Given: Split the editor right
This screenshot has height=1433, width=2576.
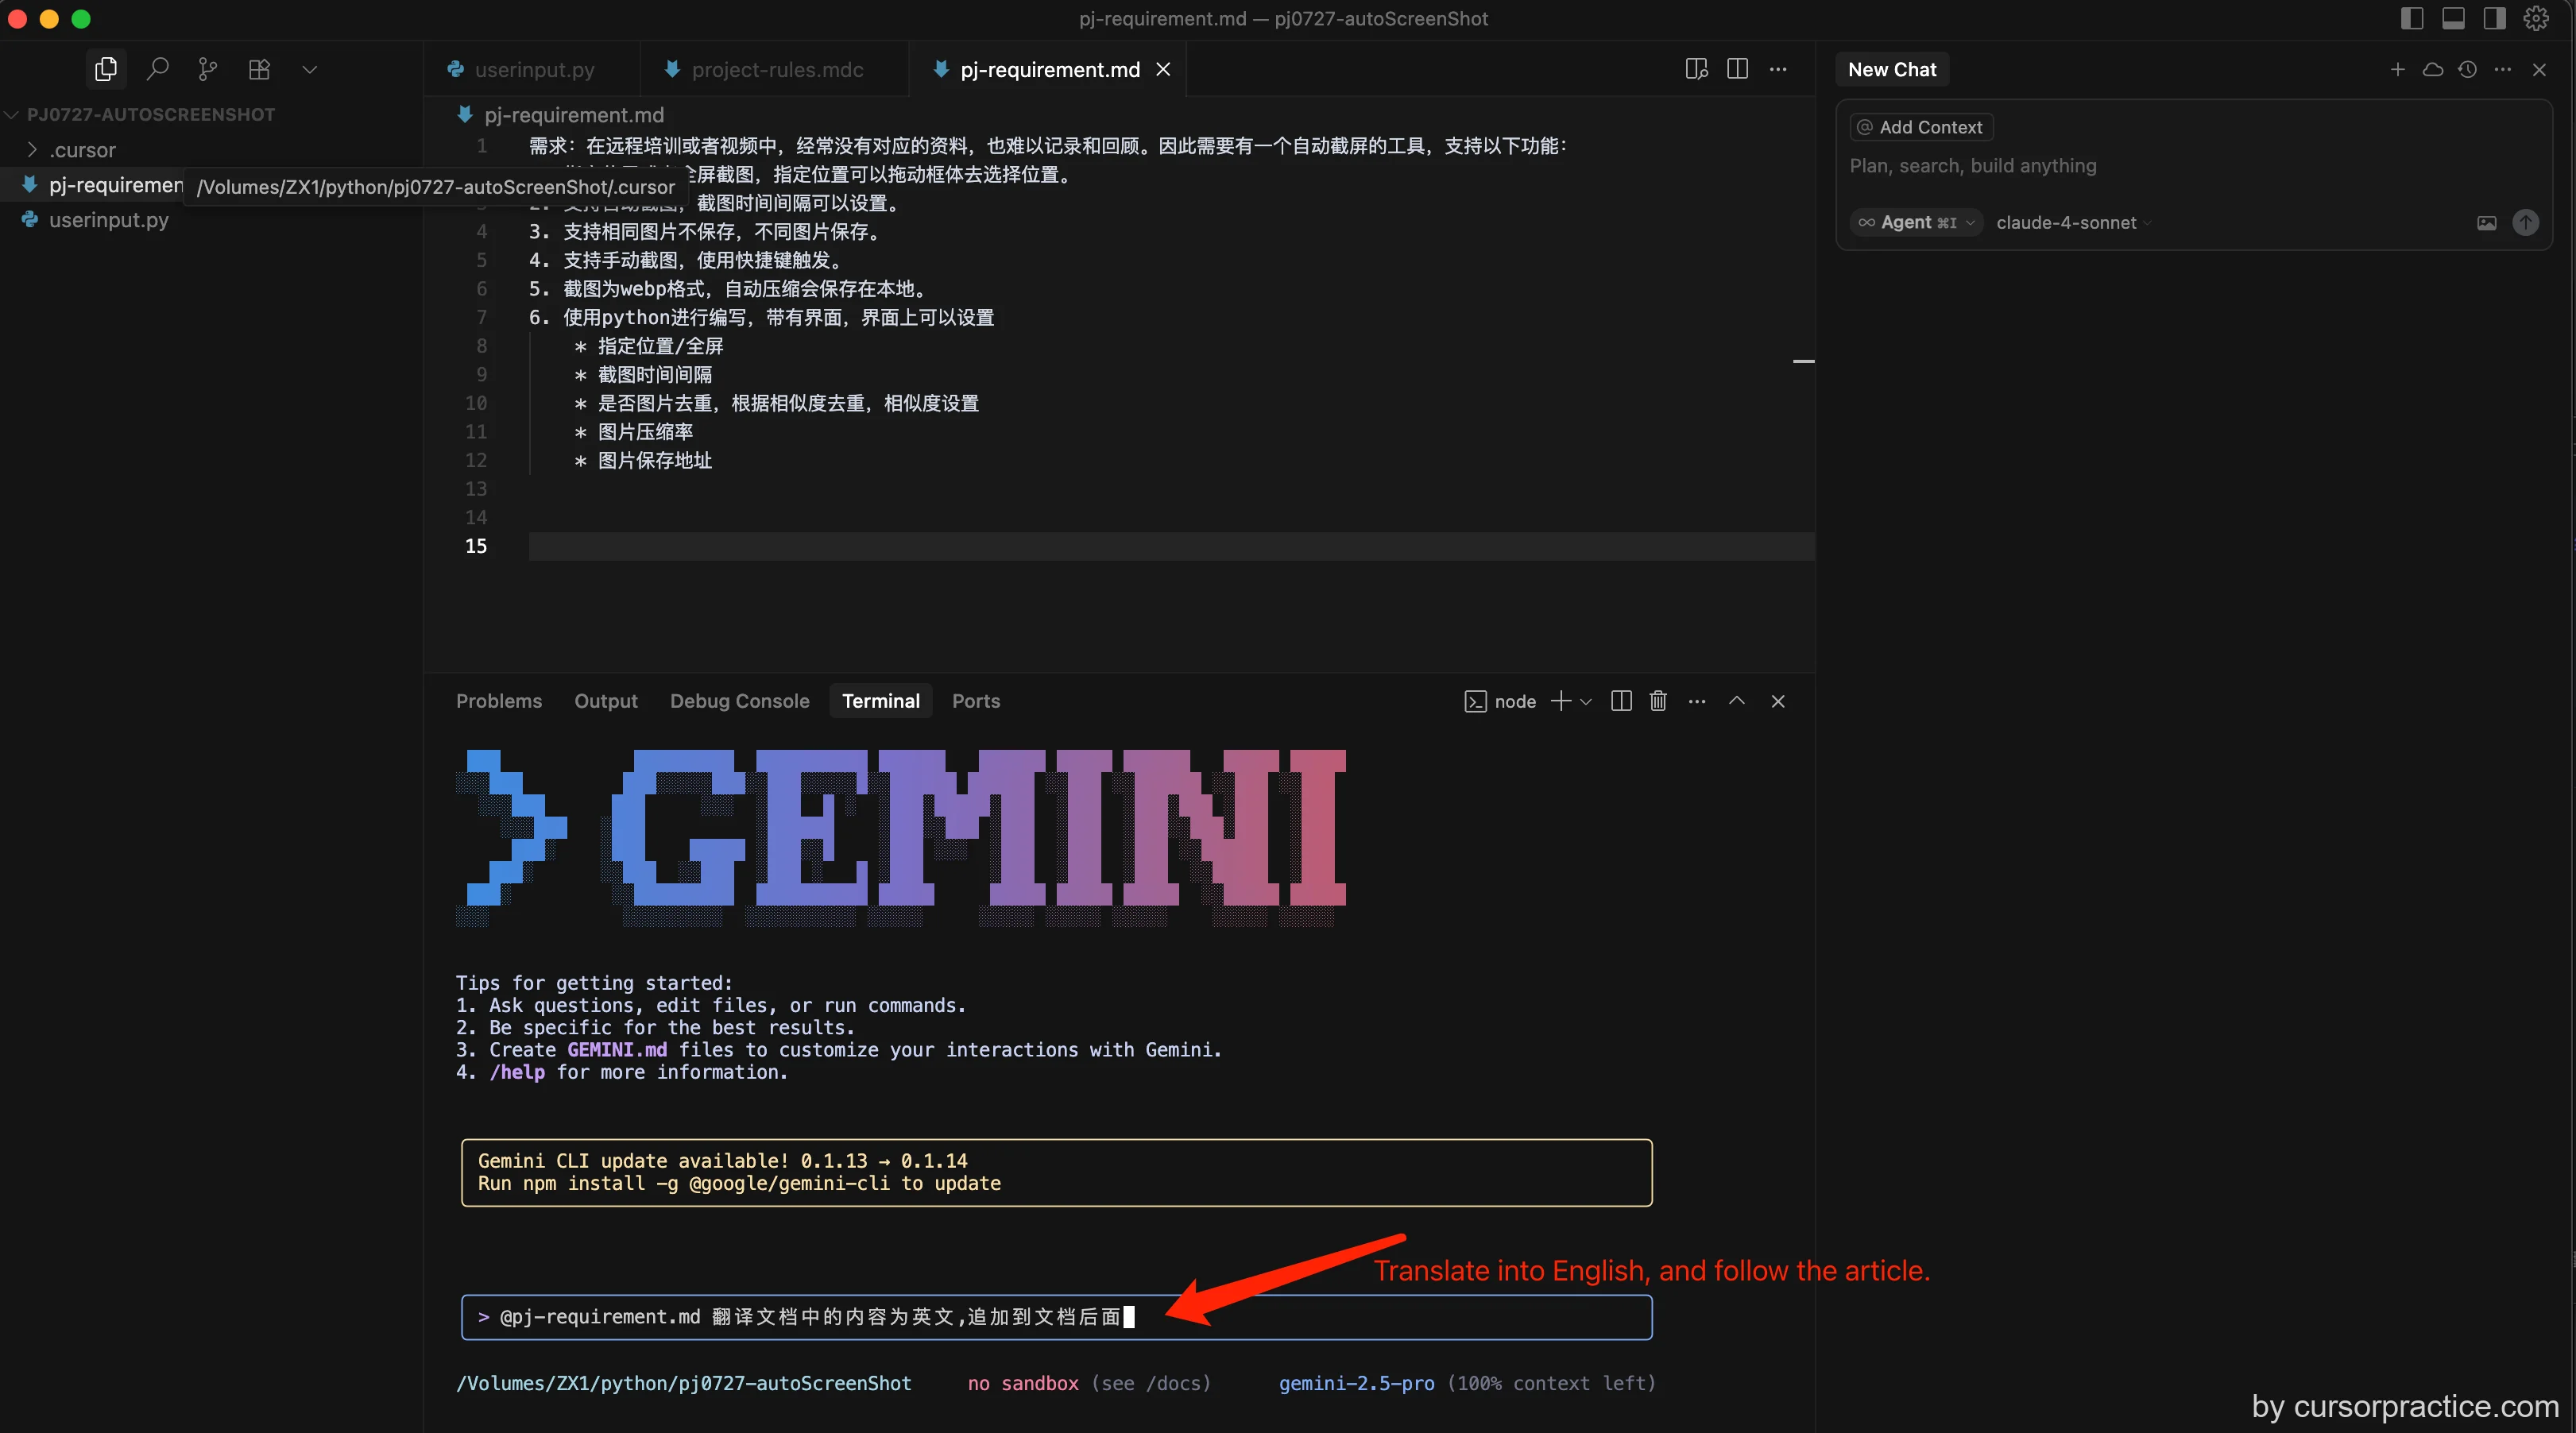Looking at the screenshot, I should [1737, 69].
